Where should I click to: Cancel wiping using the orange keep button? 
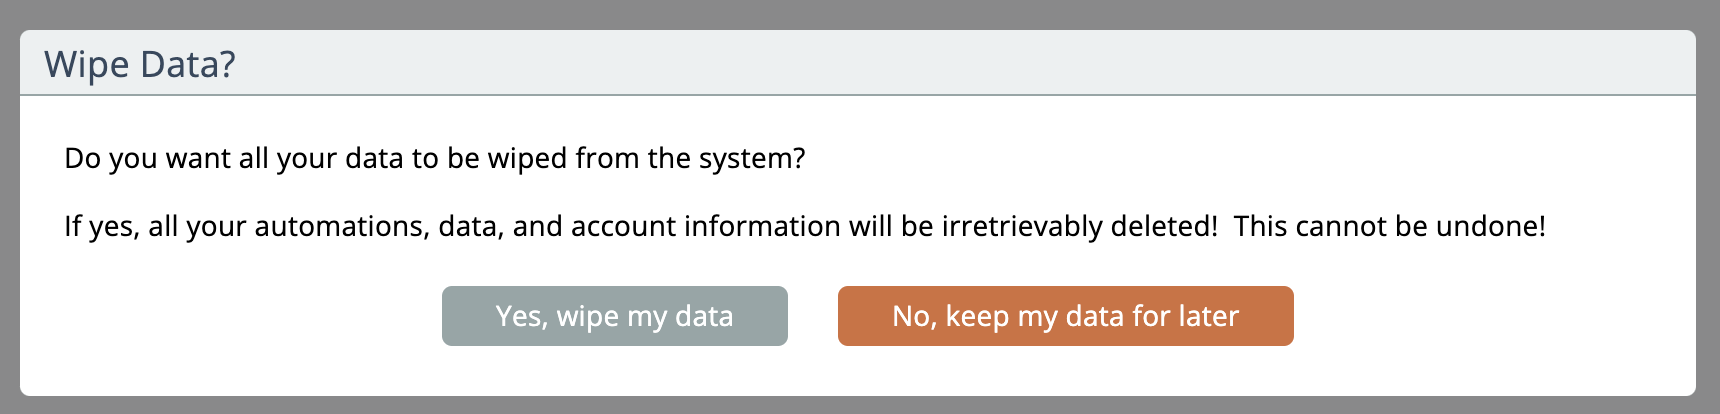pyautogui.click(x=1065, y=316)
